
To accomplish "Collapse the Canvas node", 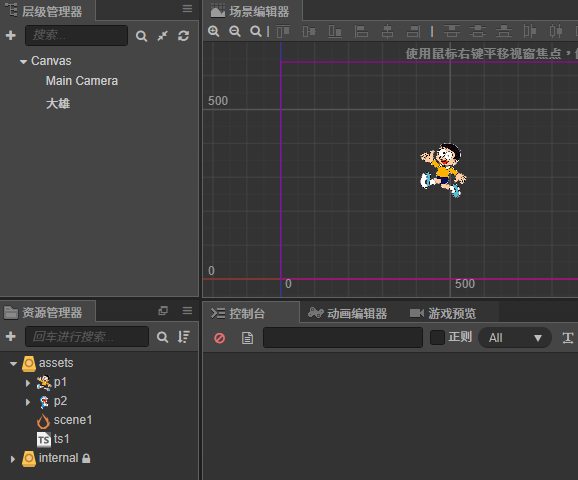I will coord(23,62).
